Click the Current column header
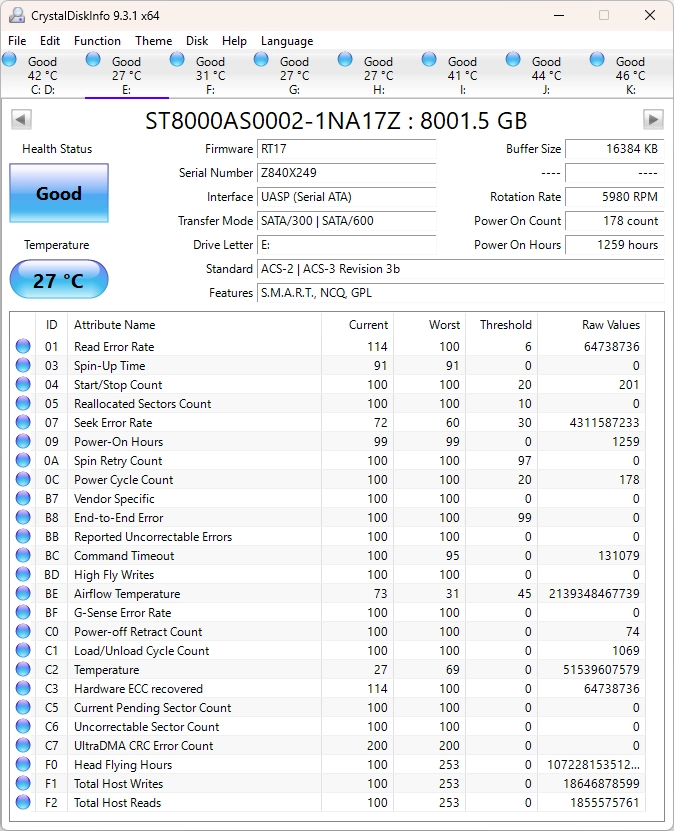674x831 pixels. (x=357, y=324)
